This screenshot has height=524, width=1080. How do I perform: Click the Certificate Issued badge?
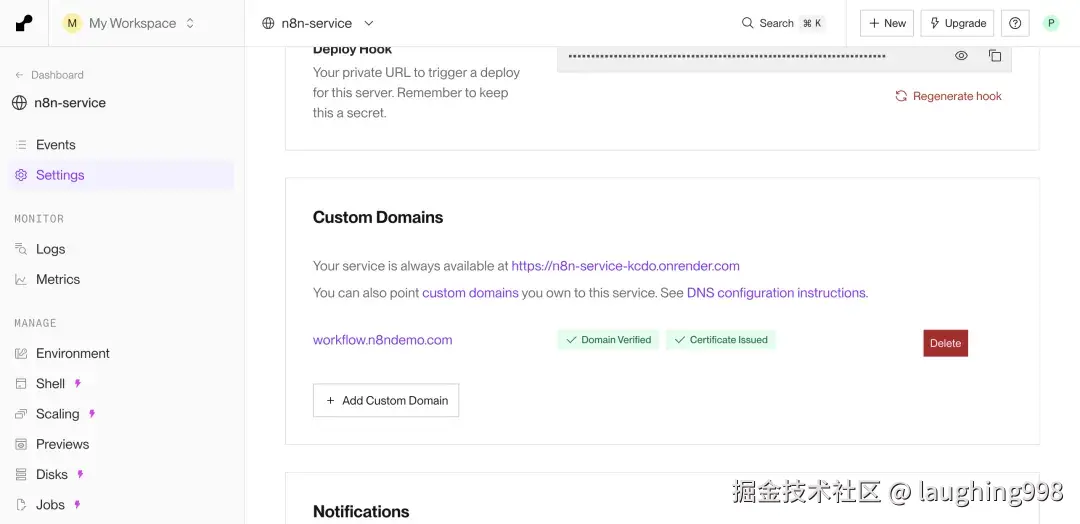[x=720, y=339]
